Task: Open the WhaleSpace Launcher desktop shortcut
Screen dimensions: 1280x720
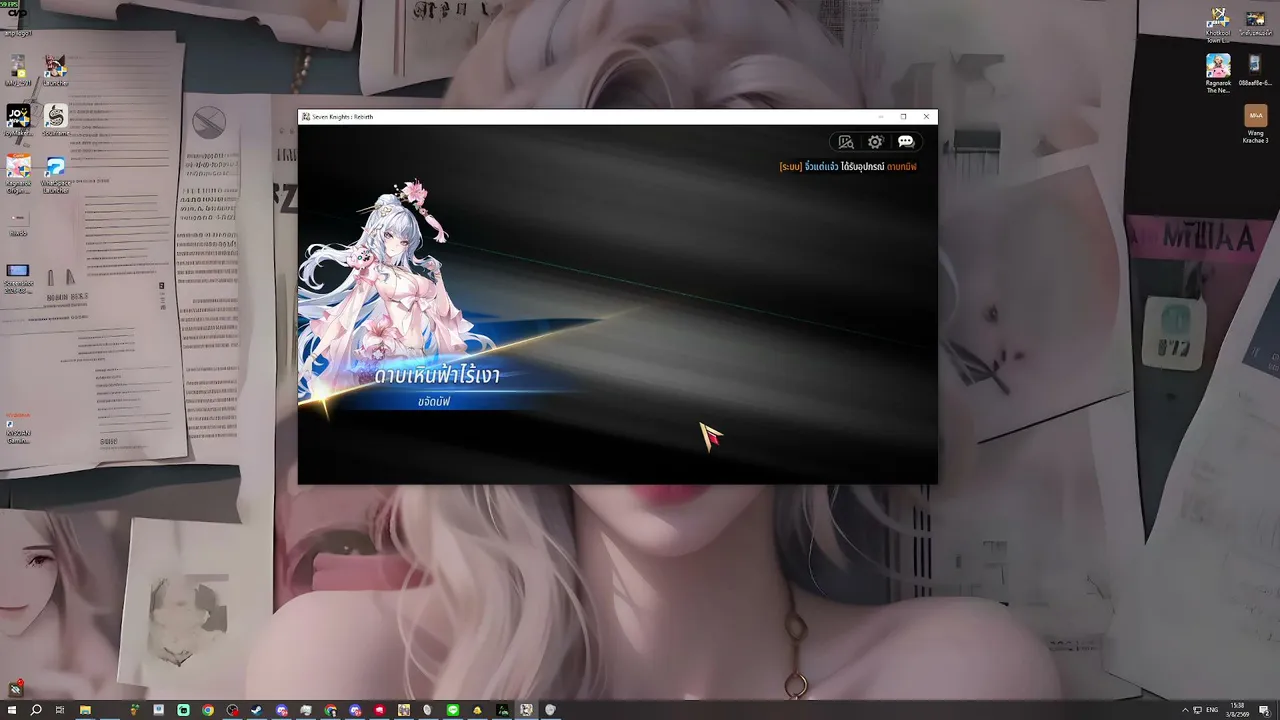Action: coord(55,173)
